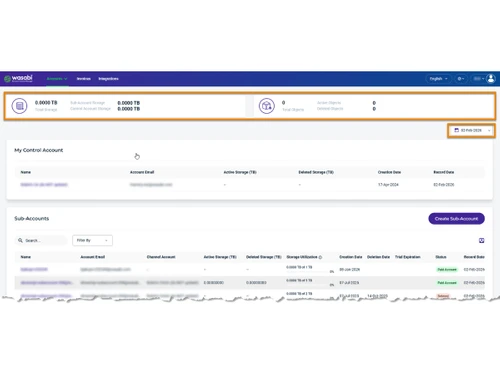
Task: Sort sub-accounts by Account Email column
Action: [93, 257]
